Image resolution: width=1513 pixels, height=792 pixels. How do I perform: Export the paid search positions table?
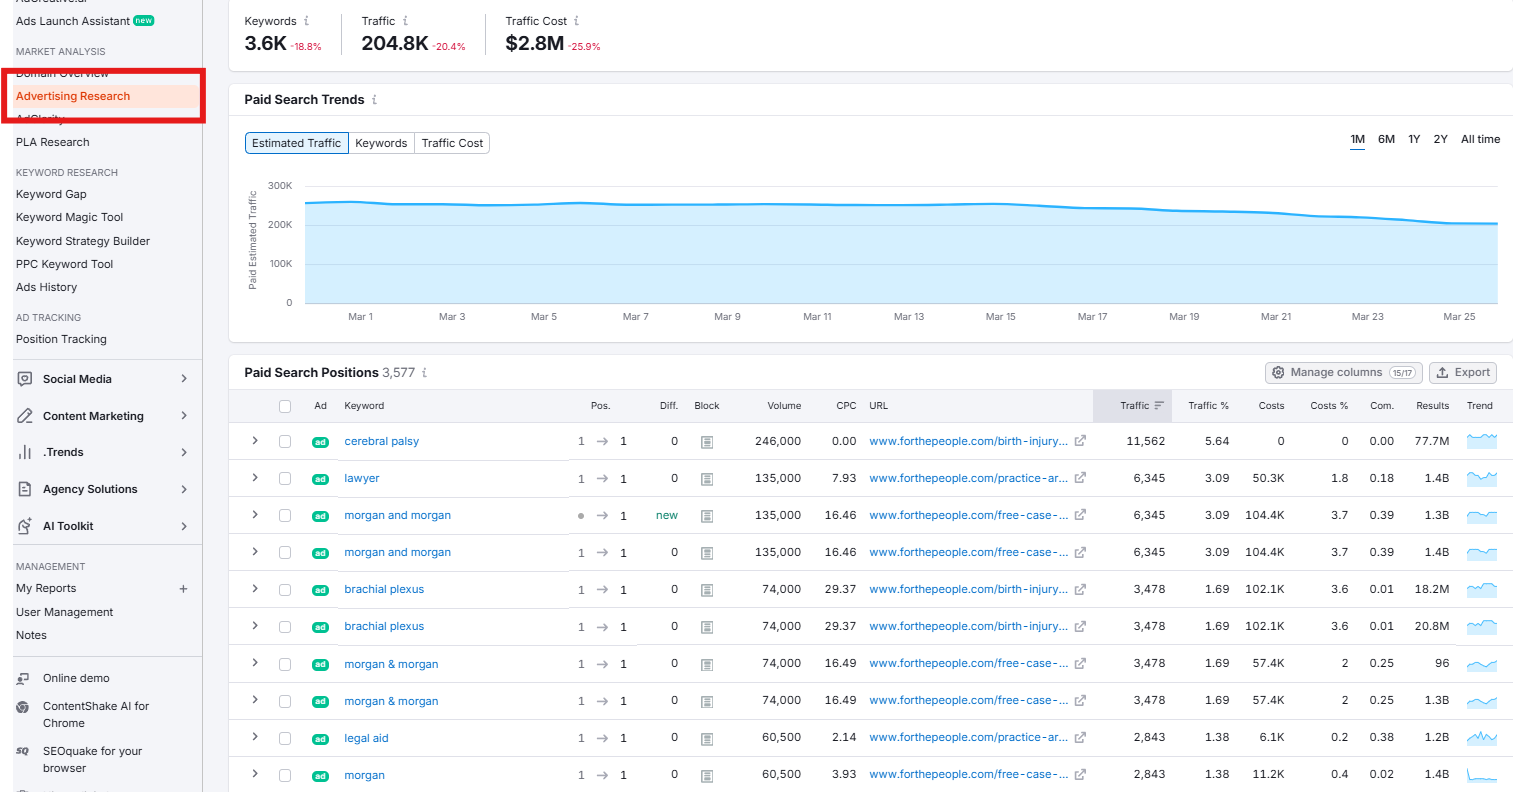click(x=1463, y=372)
